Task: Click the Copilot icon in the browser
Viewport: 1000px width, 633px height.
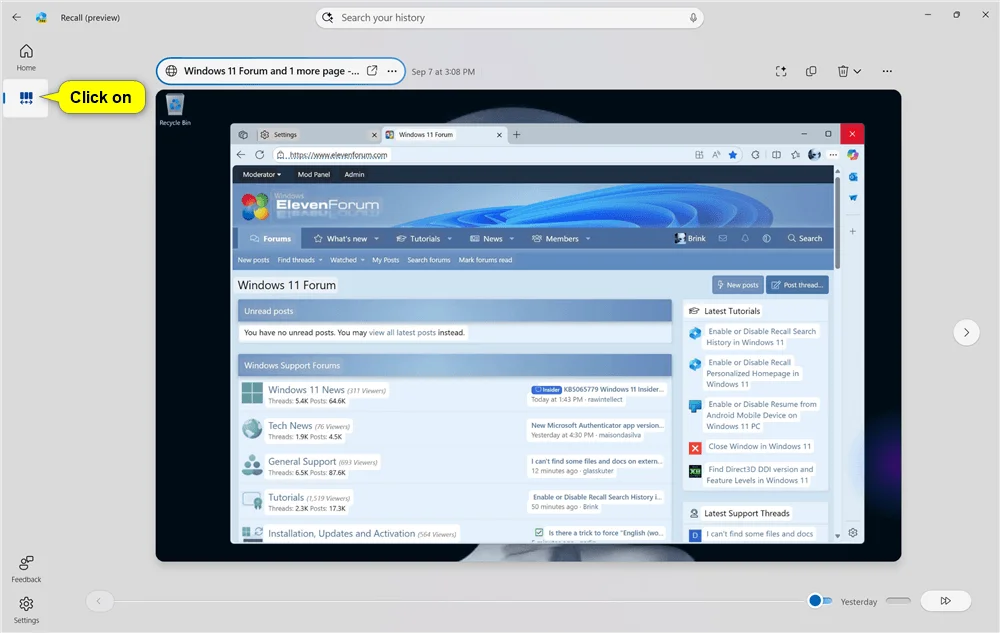Action: 853,155
